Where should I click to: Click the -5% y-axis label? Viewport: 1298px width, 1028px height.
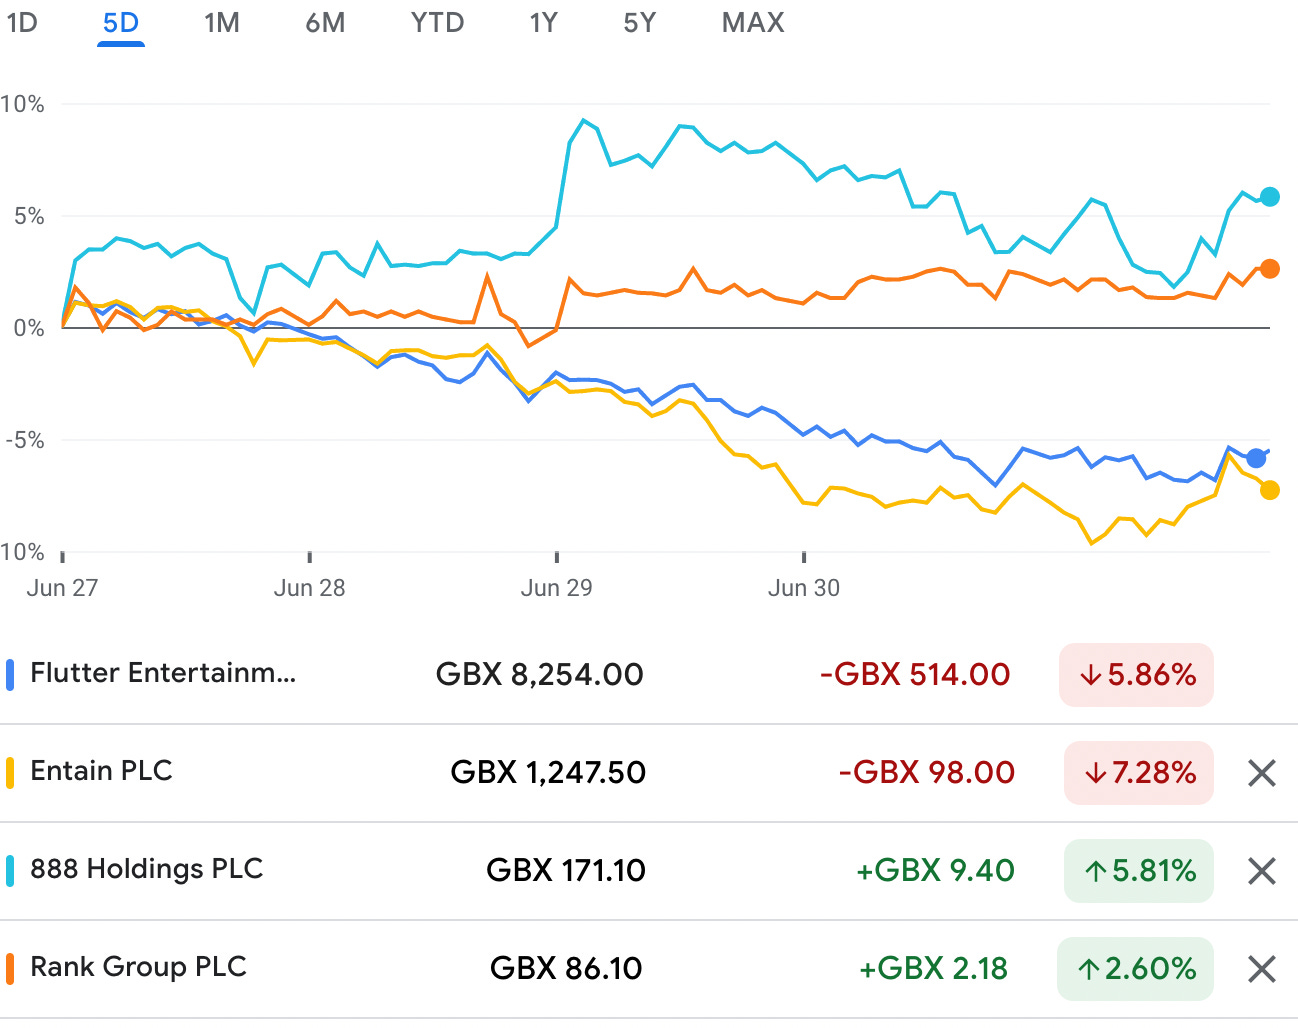24,440
